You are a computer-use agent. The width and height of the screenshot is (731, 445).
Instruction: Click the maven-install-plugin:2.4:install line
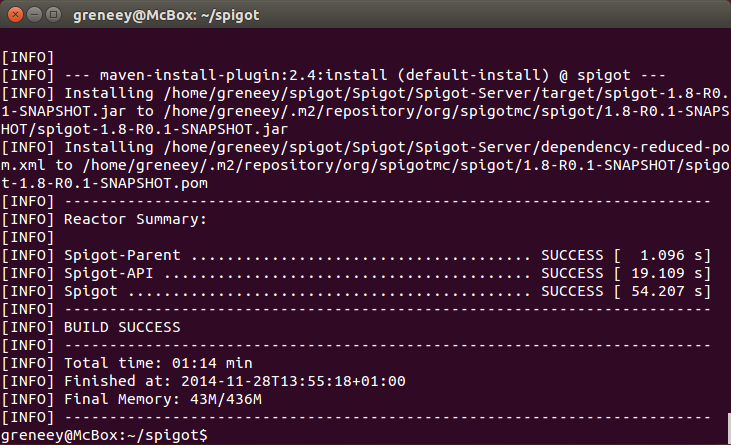click(333, 75)
